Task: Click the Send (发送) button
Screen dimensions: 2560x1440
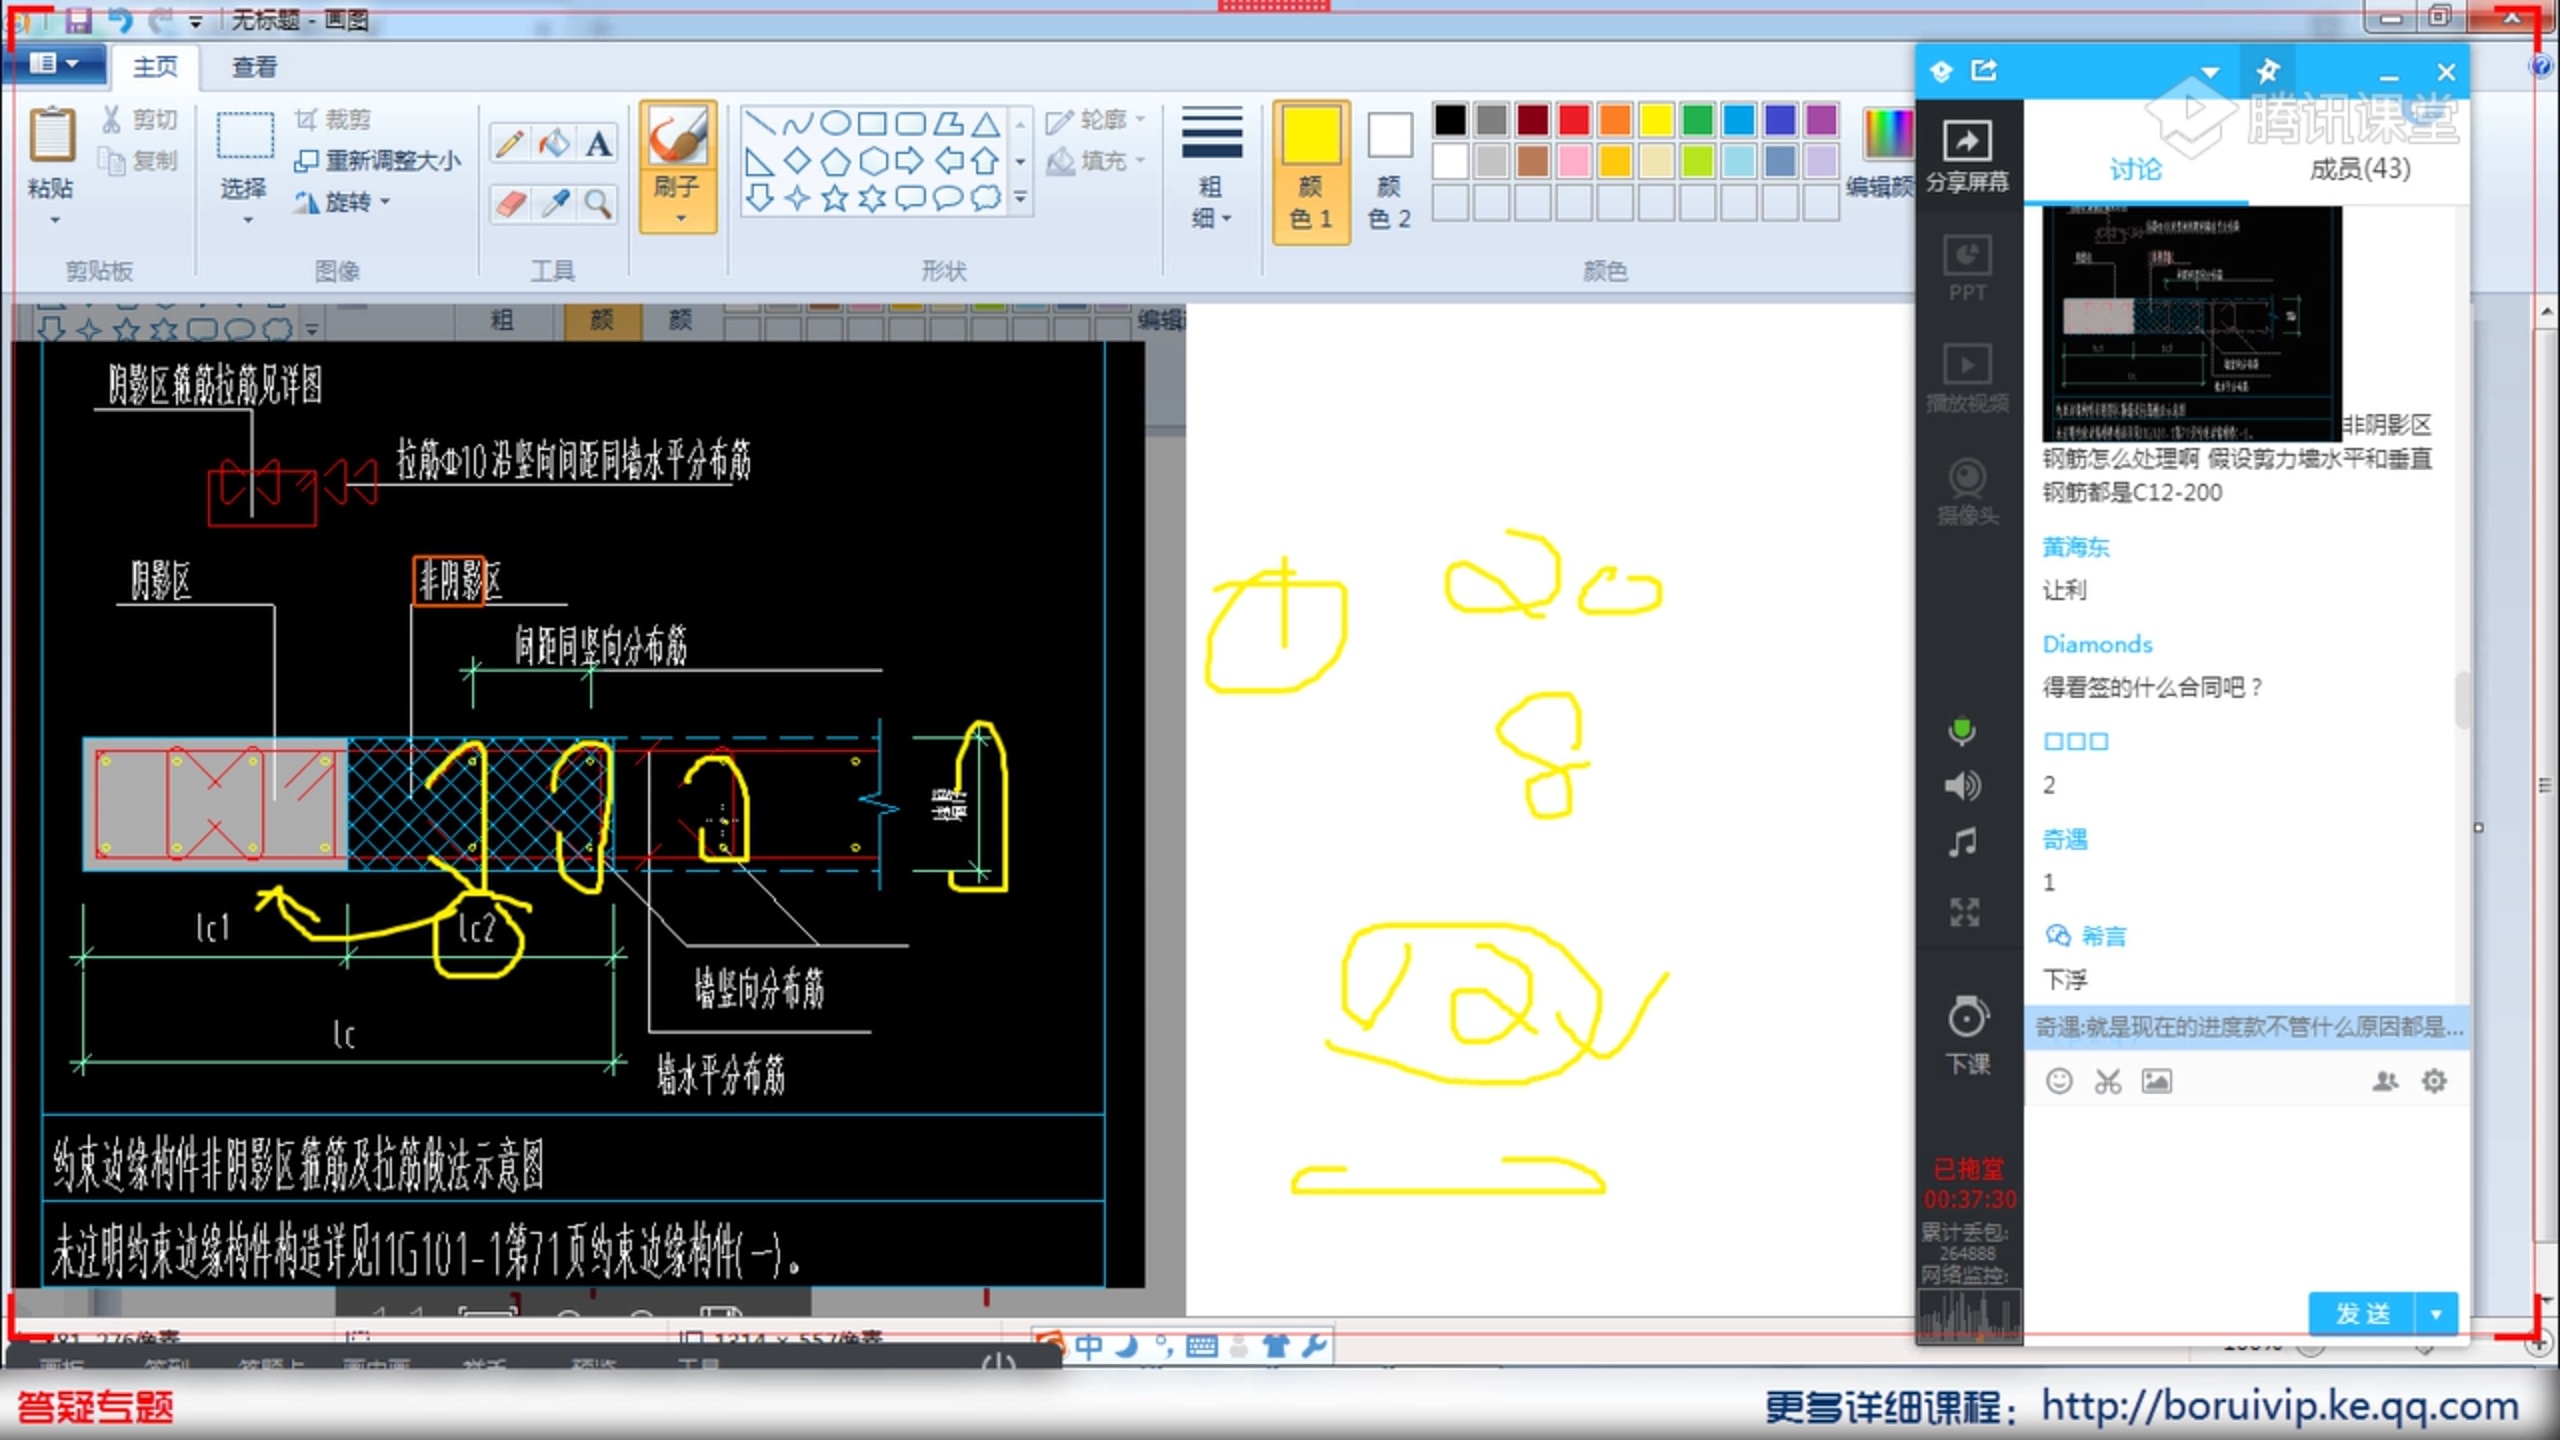Action: 2362,1314
